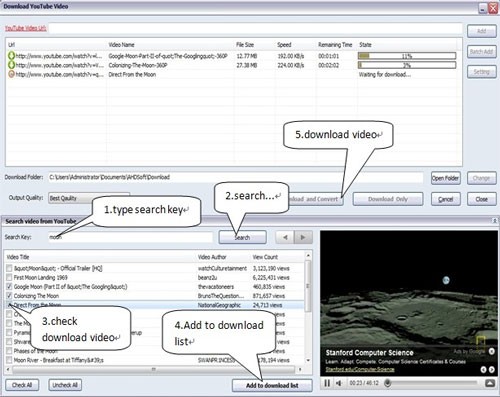Click the "watchCulturetainment" author cell

222,268
